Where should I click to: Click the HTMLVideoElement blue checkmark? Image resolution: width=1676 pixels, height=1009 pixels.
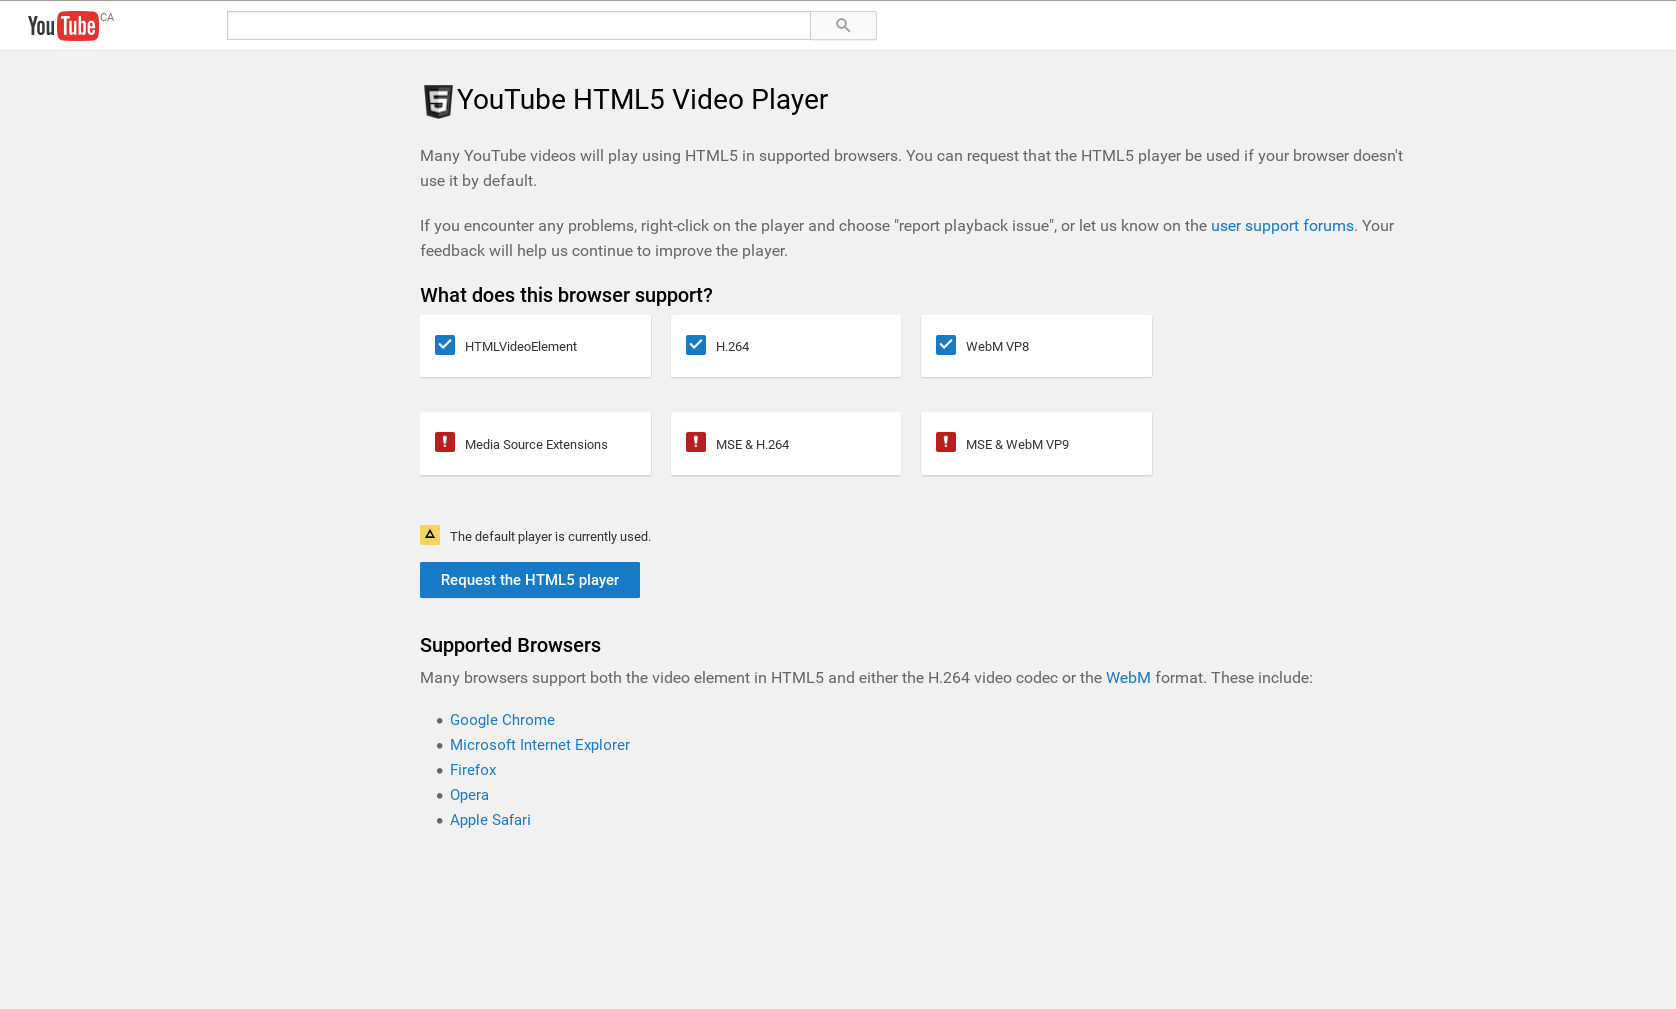[x=445, y=345]
